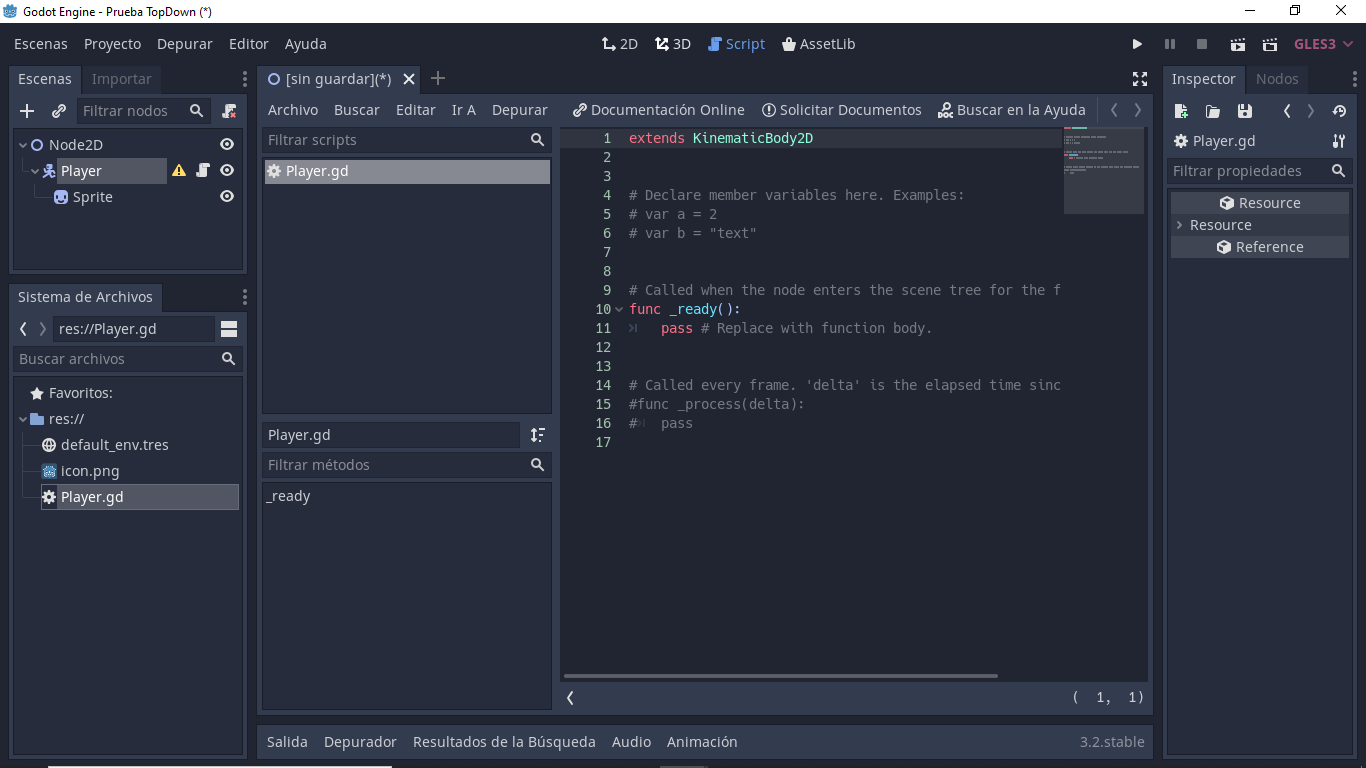Image resolution: width=1366 pixels, height=768 pixels.
Task: Switch to 3D workspace
Action: click(x=673, y=44)
